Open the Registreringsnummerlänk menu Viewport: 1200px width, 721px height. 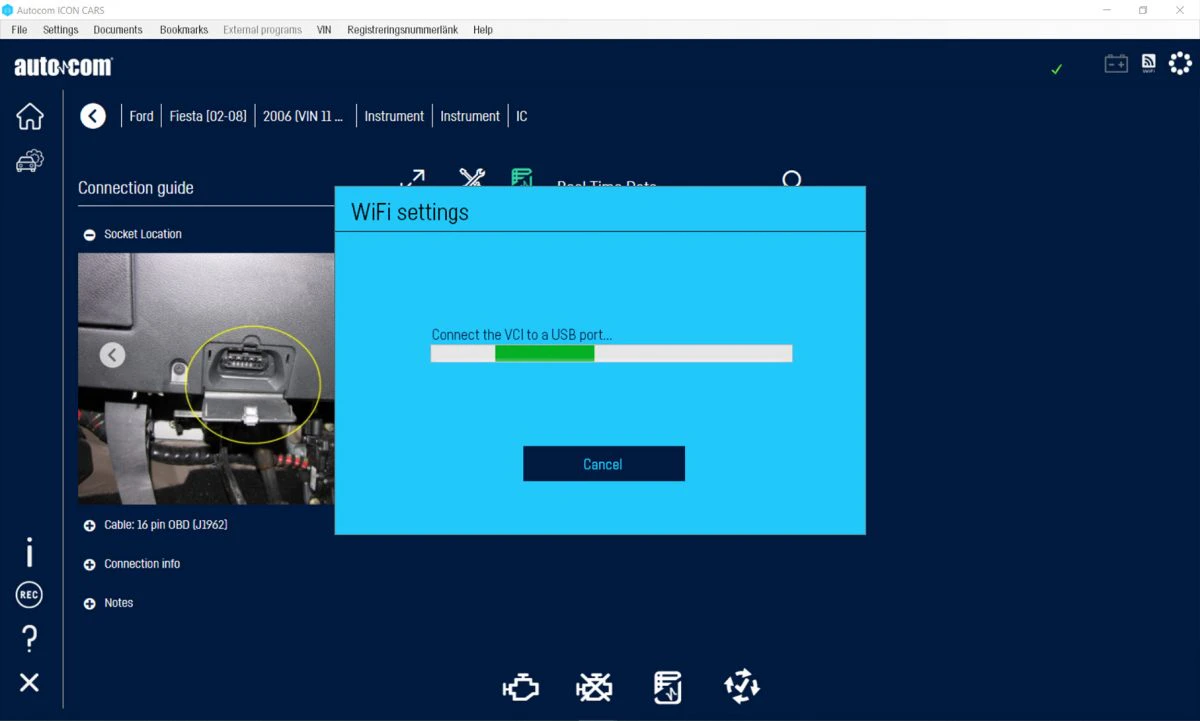pyautogui.click(x=402, y=30)
